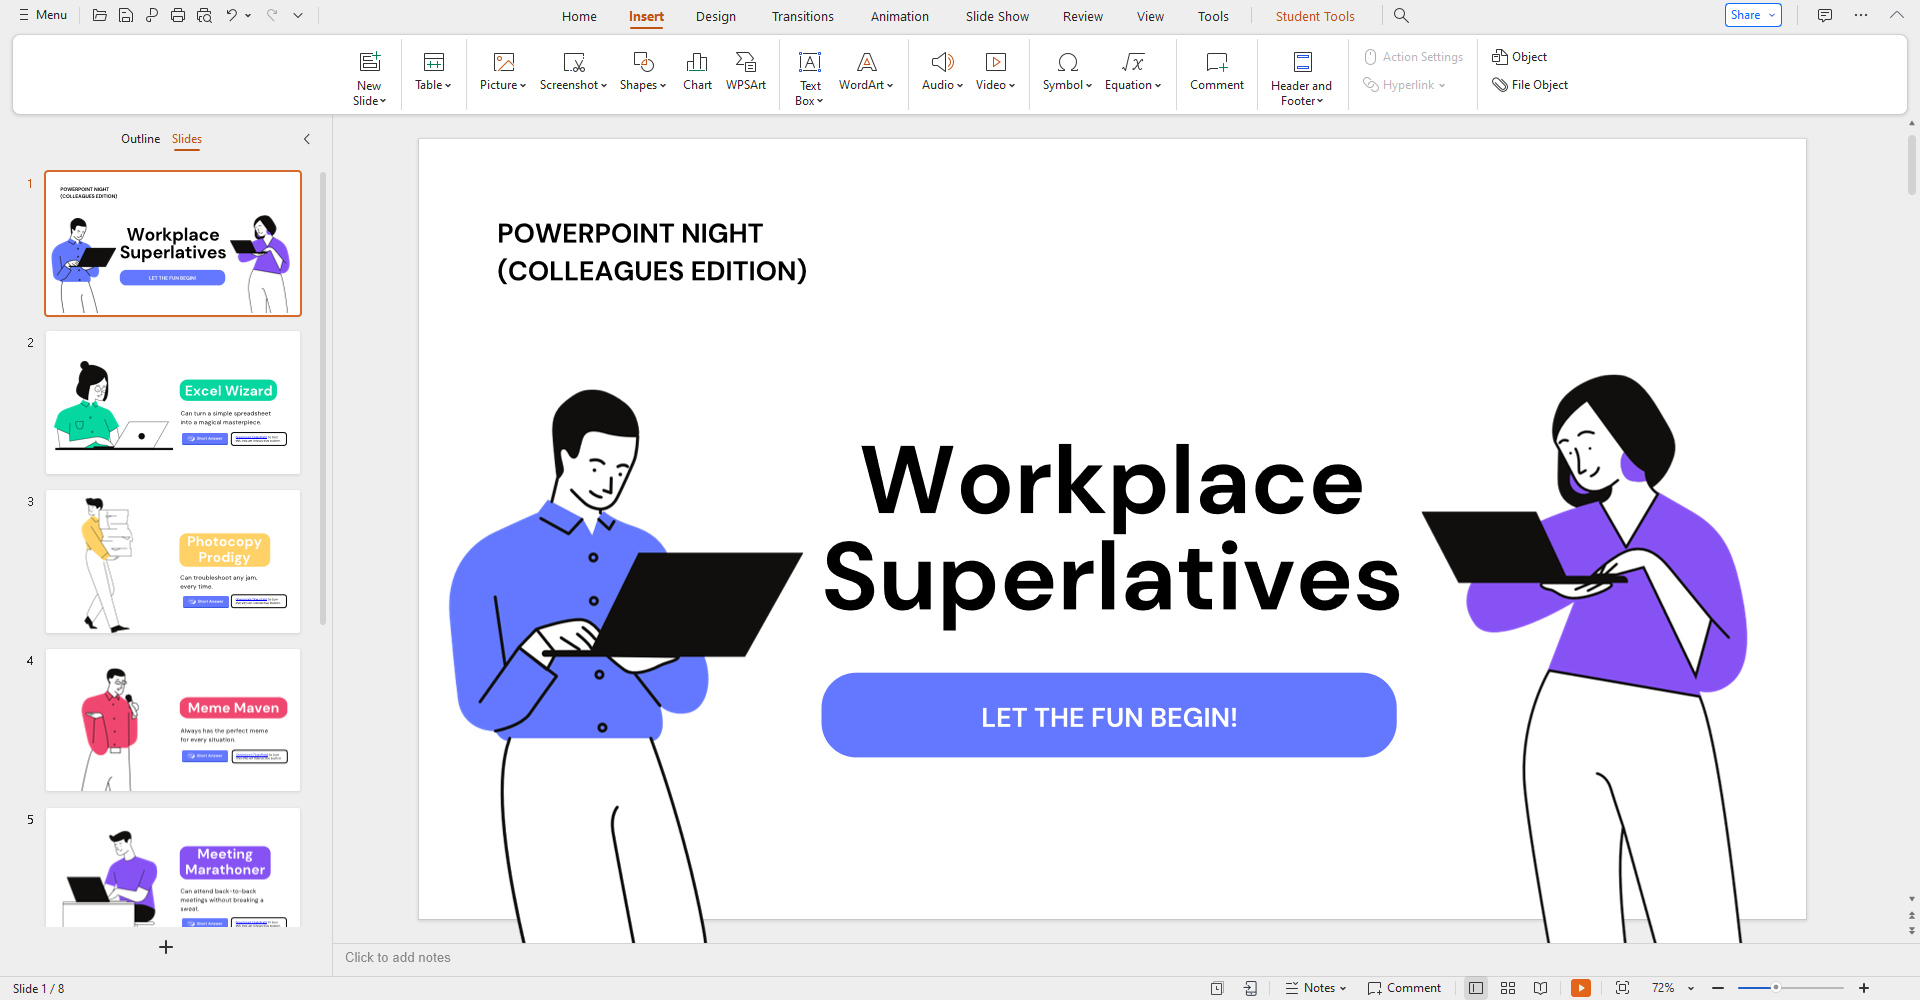Open Header and Footer settings
The width and height of the screenshot is (1920, 1000).
tap(1301, 78)
